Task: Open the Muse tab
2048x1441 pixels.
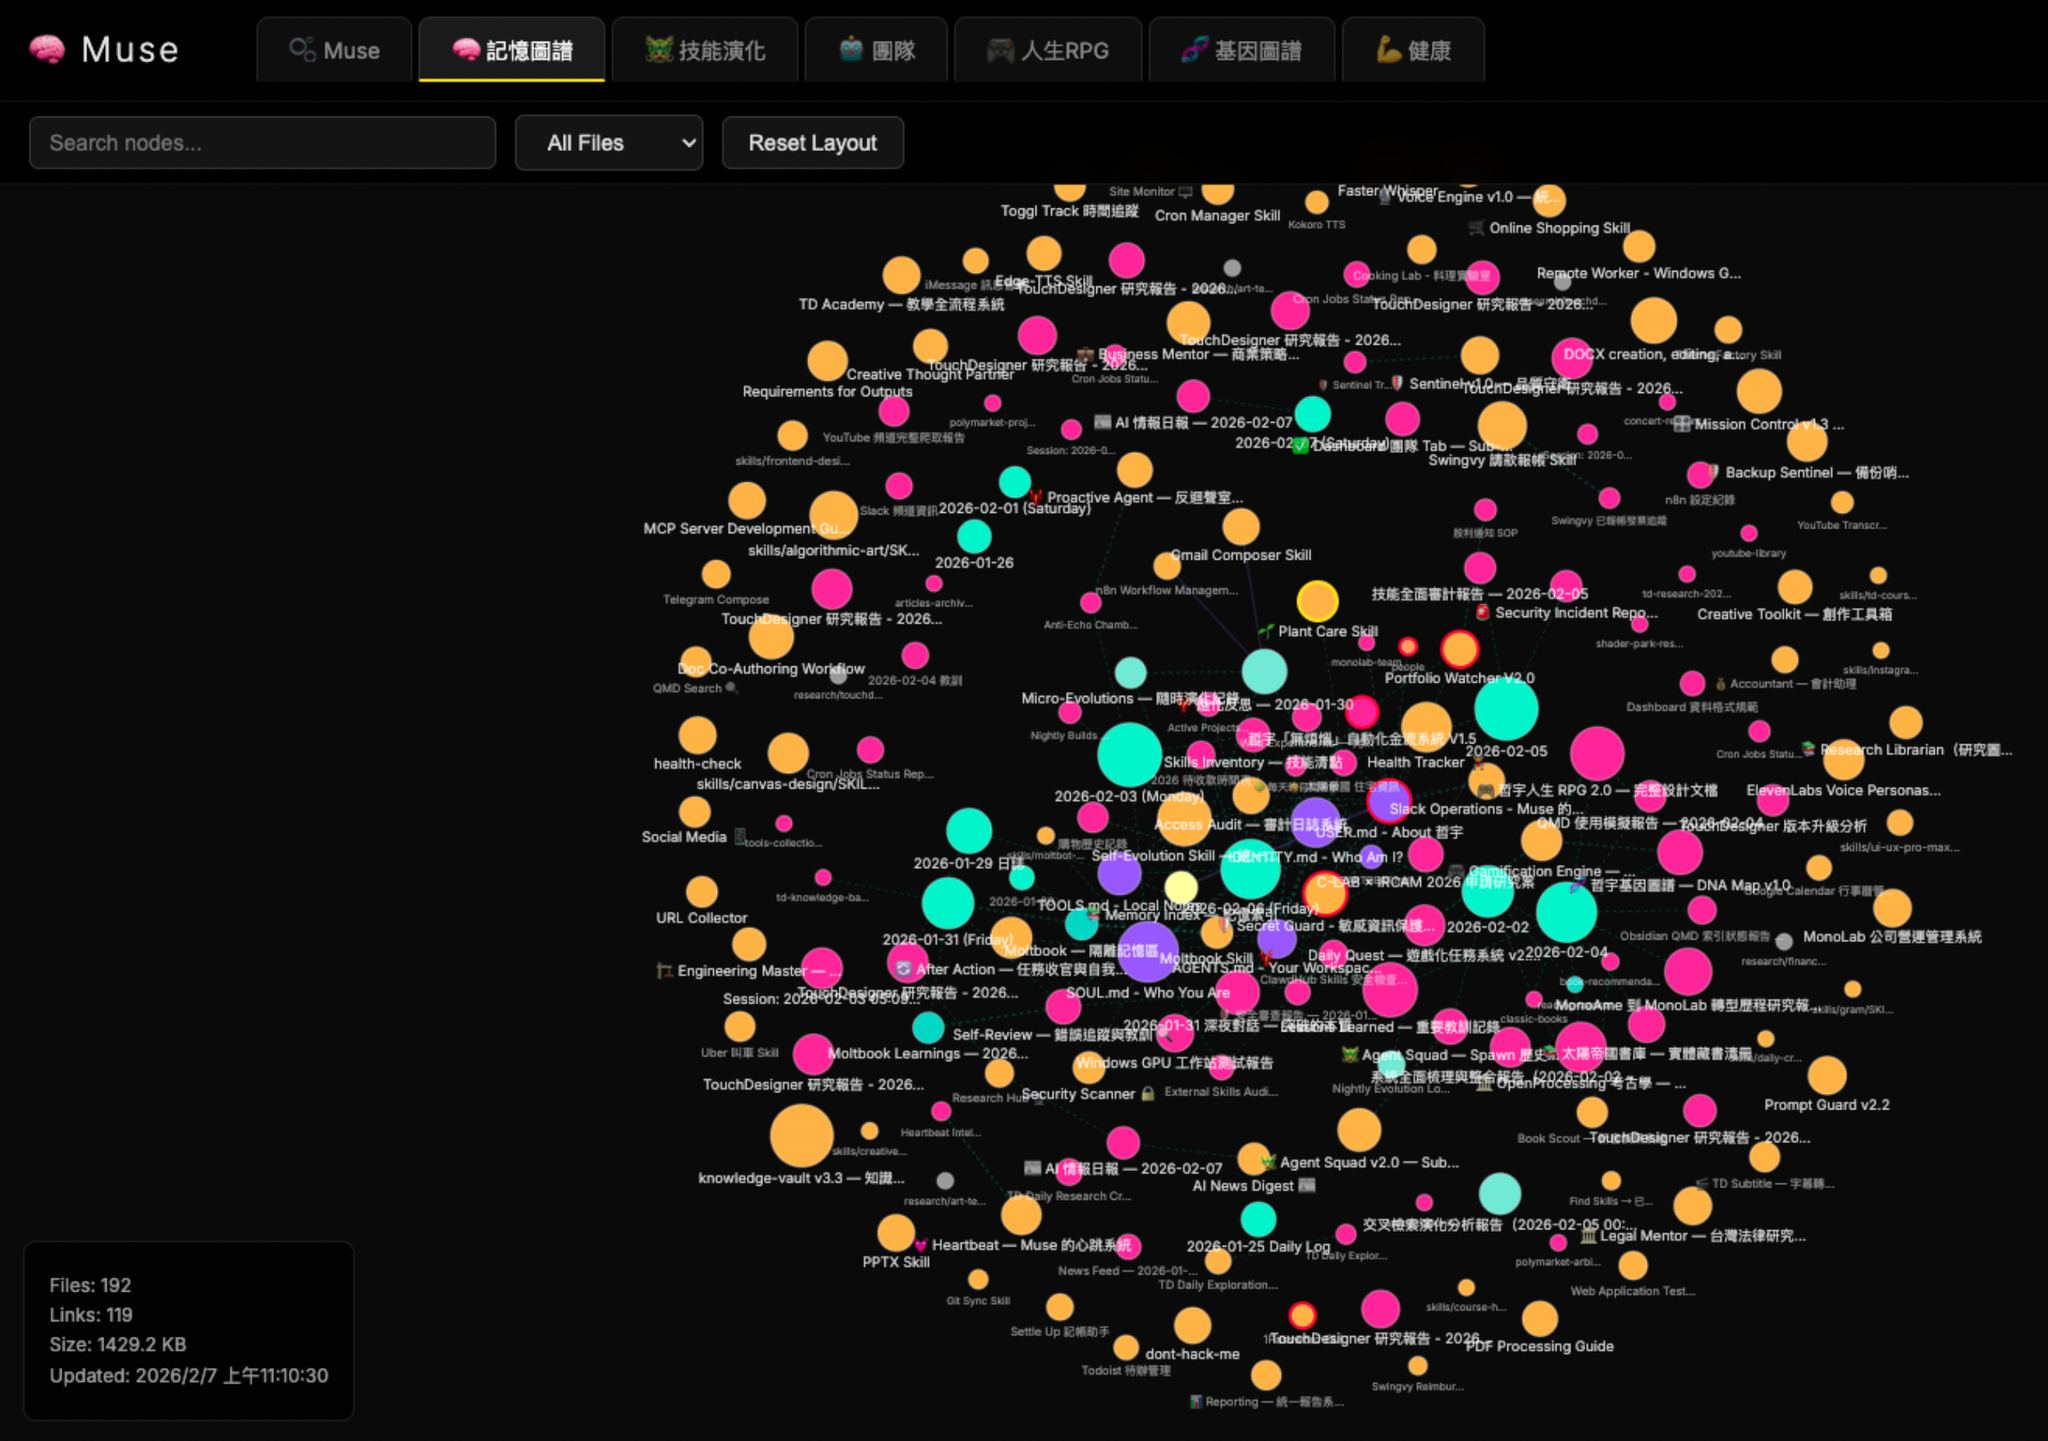Action: [334, 50]
